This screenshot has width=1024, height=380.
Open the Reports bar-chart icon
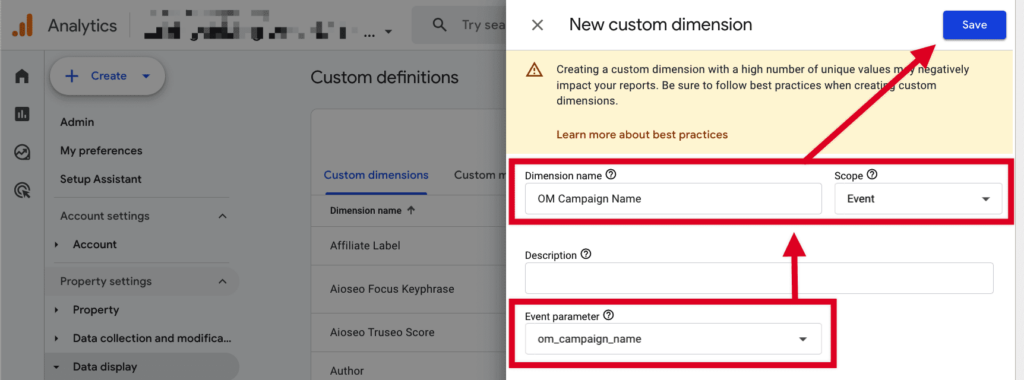point(22,114)
